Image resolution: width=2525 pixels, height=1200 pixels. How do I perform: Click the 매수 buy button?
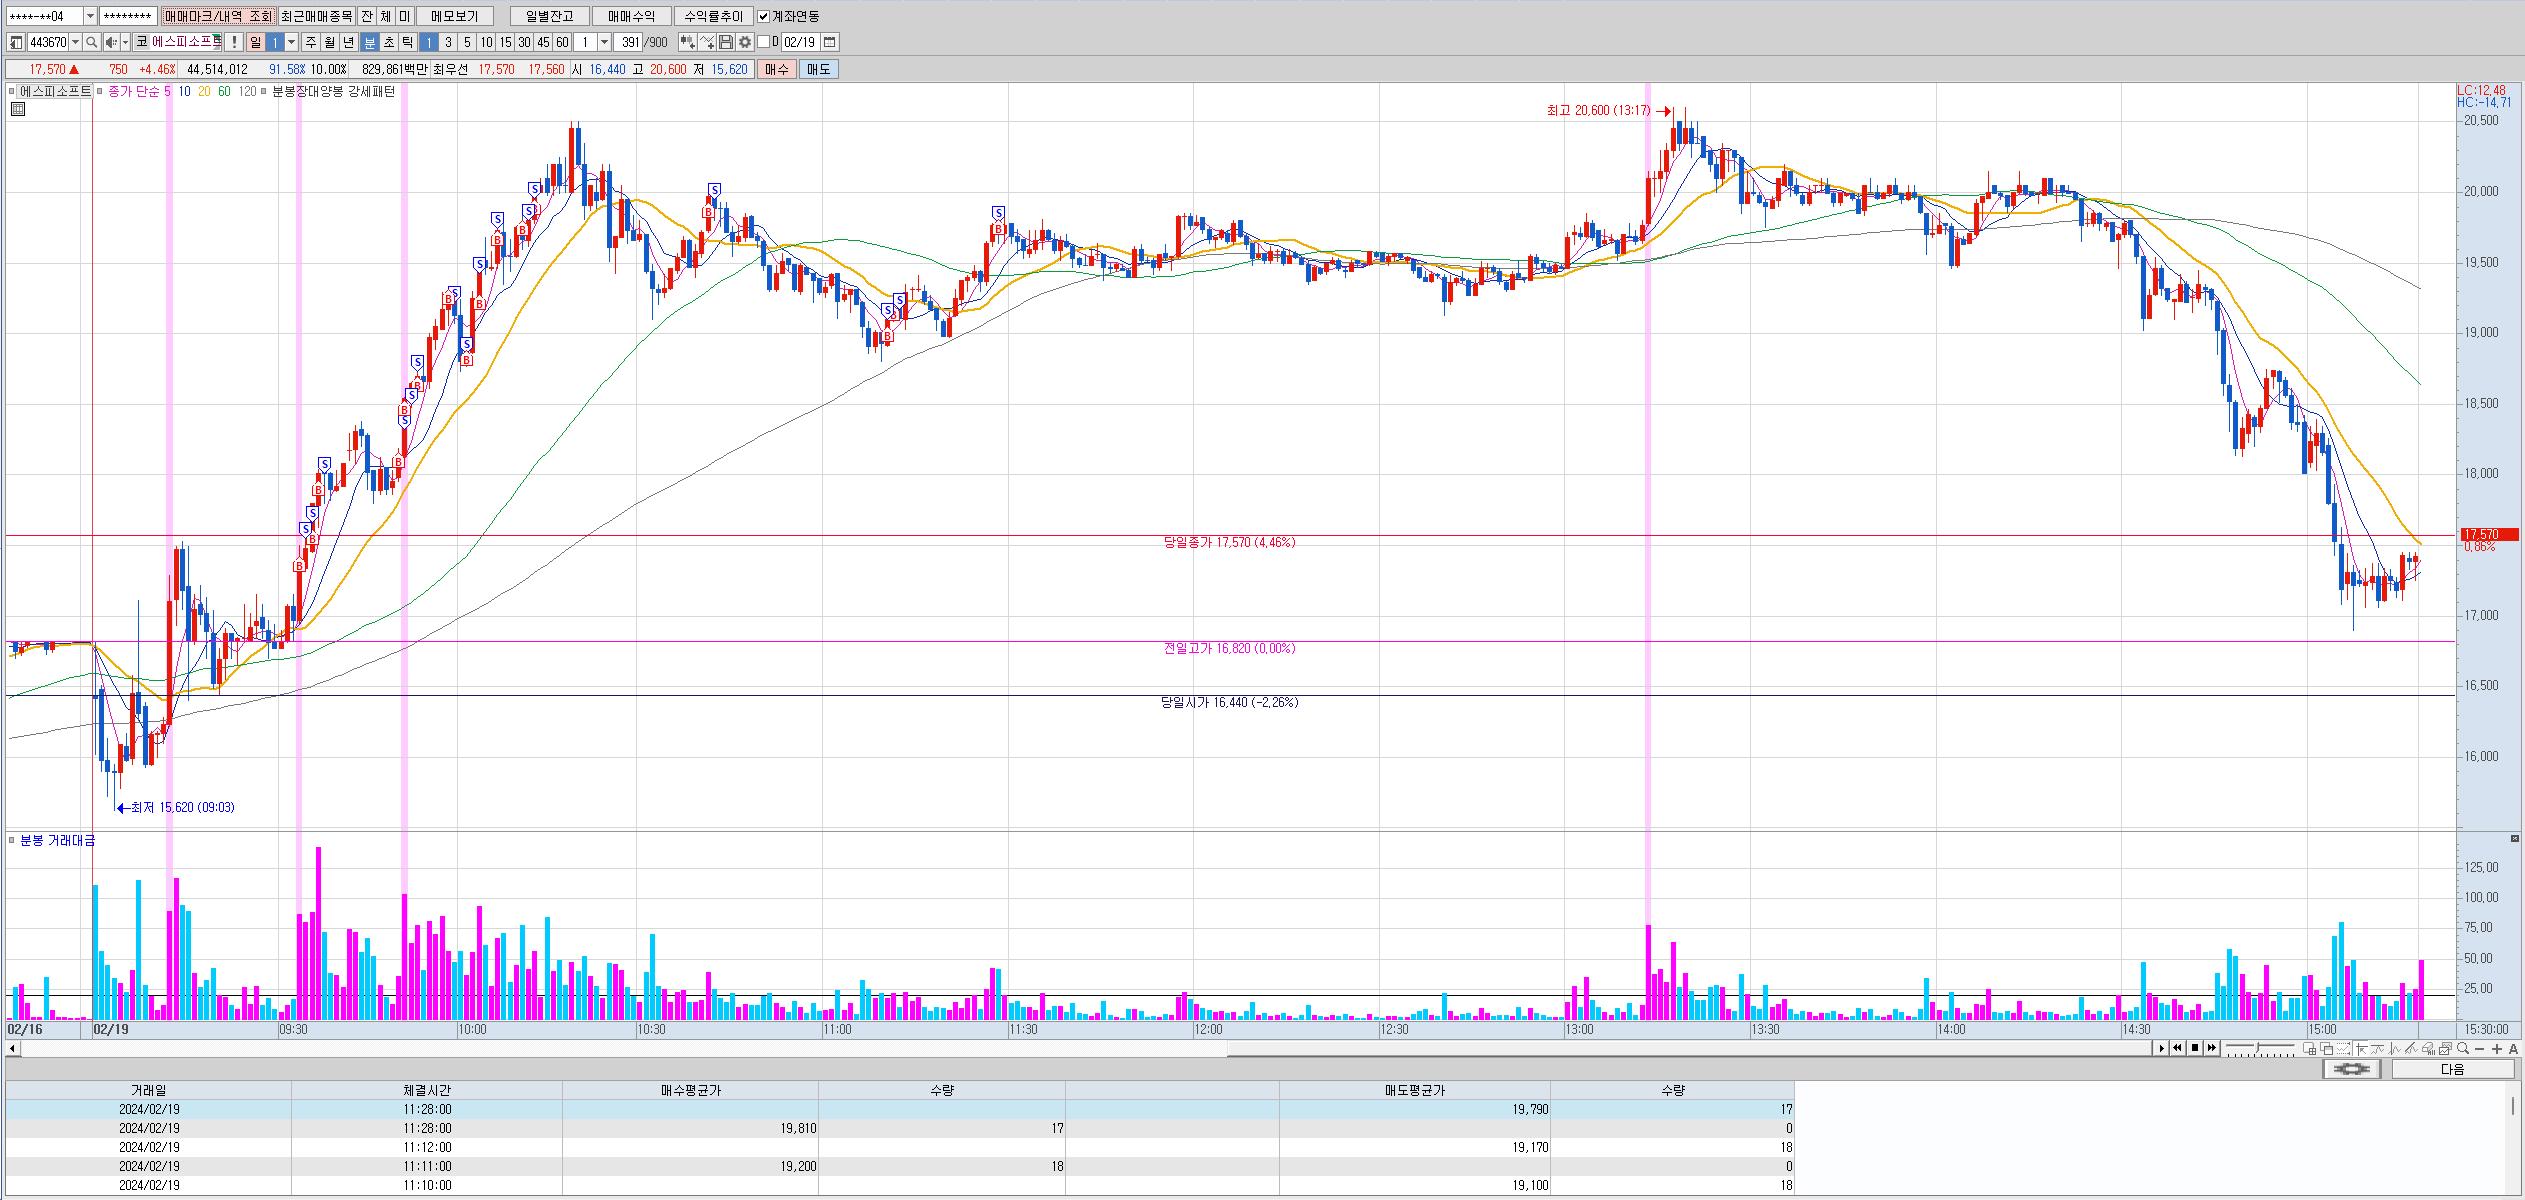(x=777, y=69)
